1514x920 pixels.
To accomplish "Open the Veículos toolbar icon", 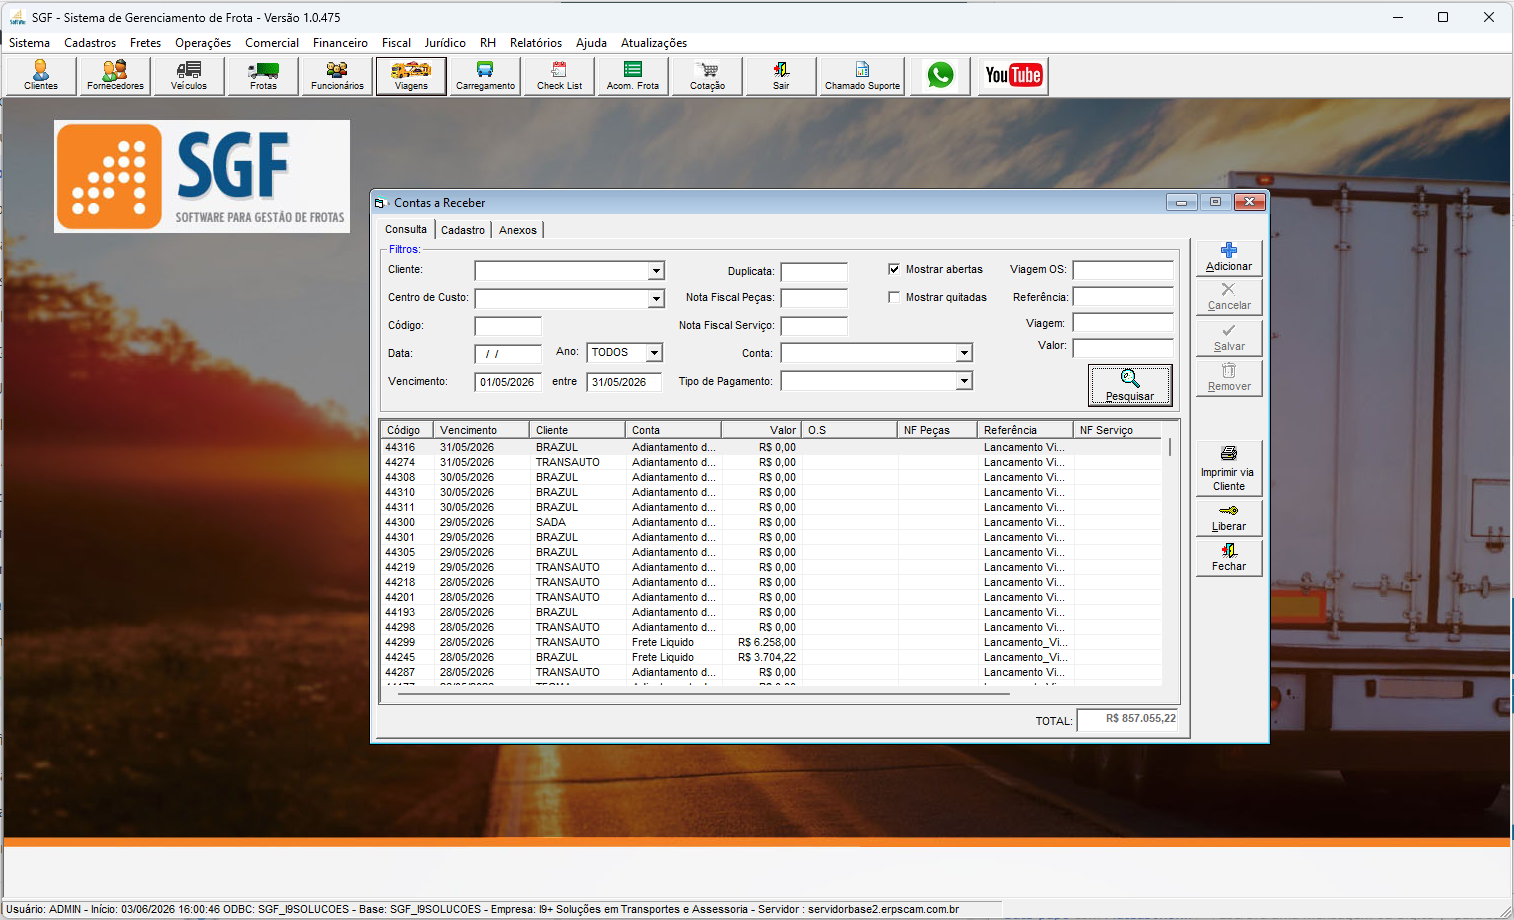I will (x=189, y=75).
